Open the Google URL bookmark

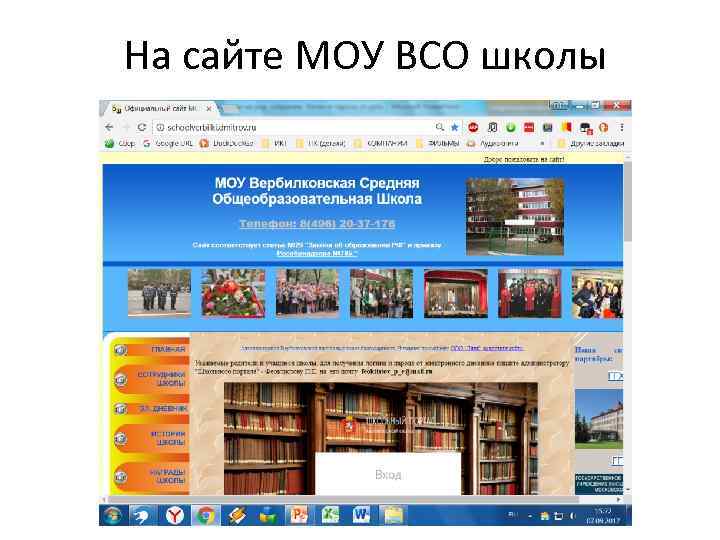tap(168, 143)
